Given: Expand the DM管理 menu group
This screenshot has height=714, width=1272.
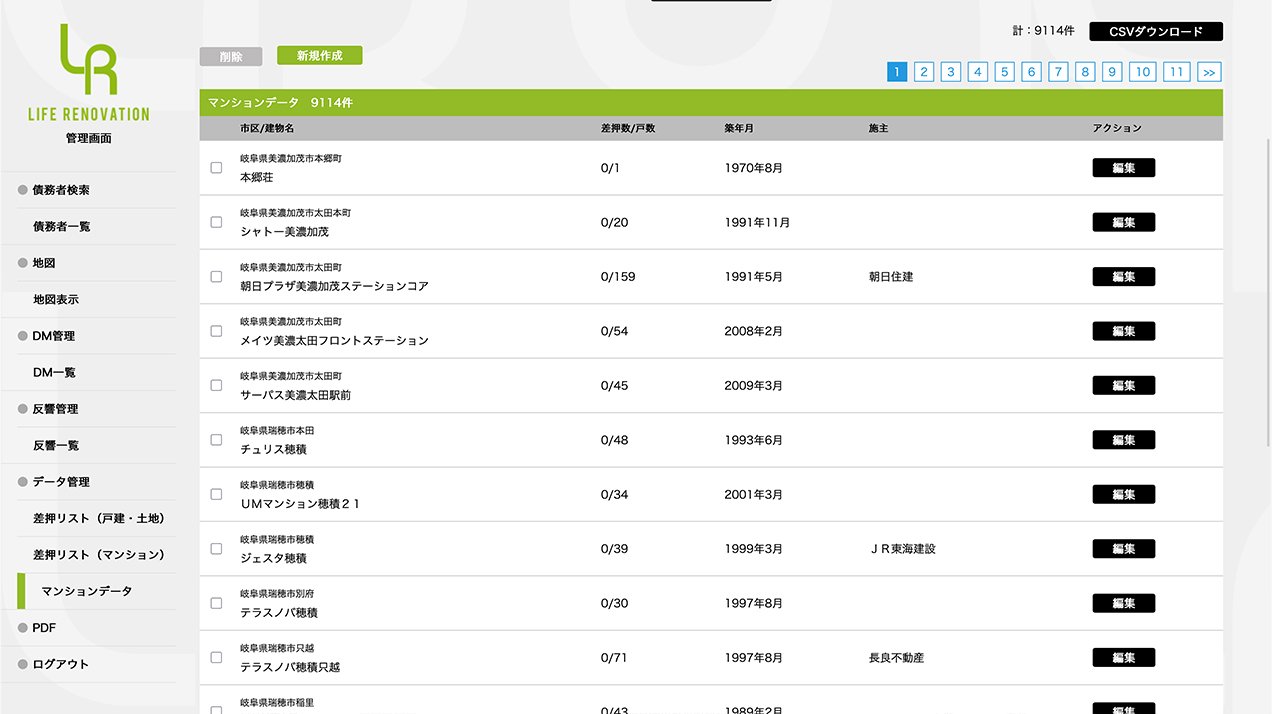Looking at the screenshot, I should coord(53,336).
